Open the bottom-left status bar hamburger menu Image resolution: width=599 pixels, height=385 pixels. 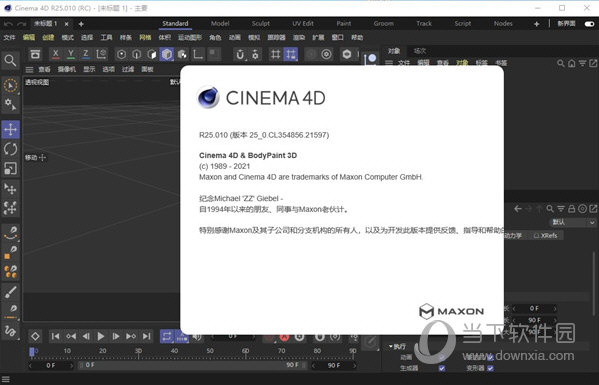pyautogui.click(x=6, y=379)
